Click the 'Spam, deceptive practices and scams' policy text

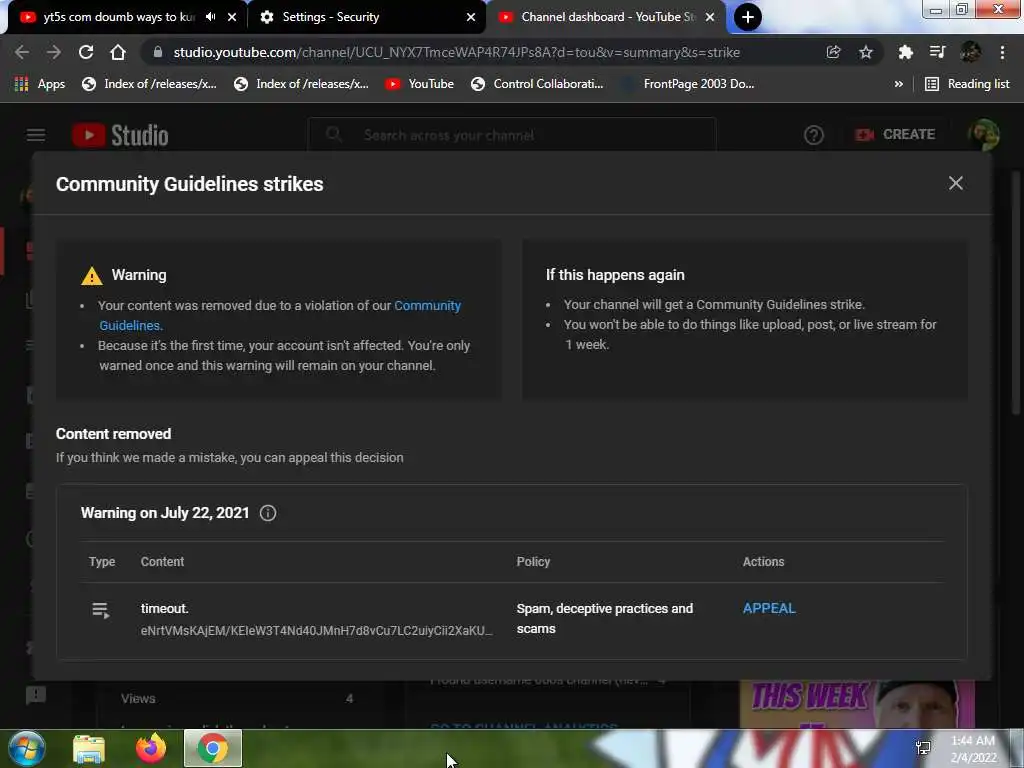(605, 618)
